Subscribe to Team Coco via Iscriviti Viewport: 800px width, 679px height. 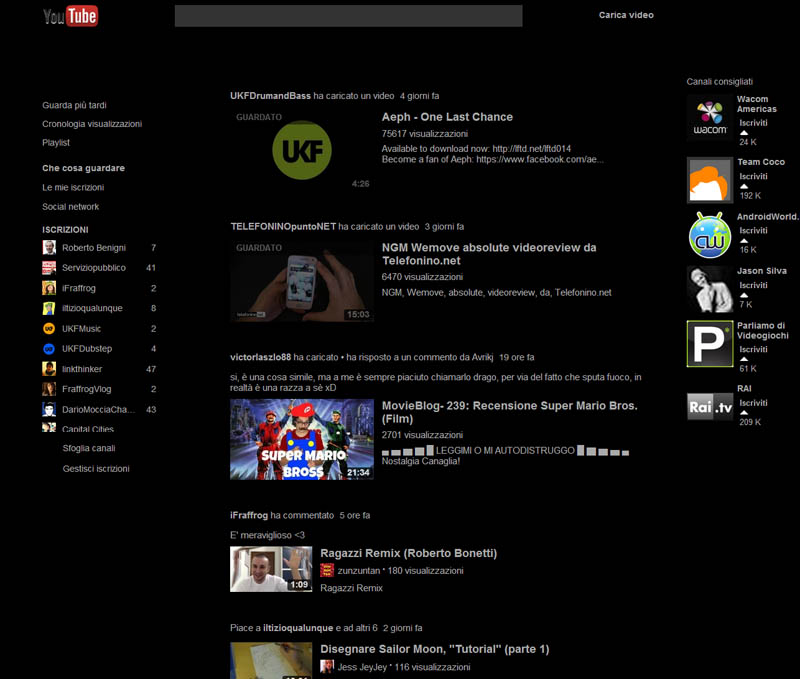pos(753,177)
